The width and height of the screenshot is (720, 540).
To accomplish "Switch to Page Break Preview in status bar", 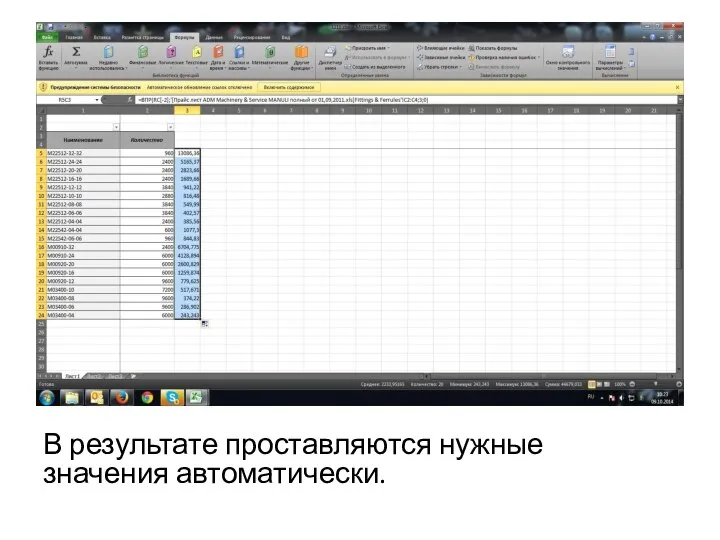I will pyautogui.click(x=607, y=384).
